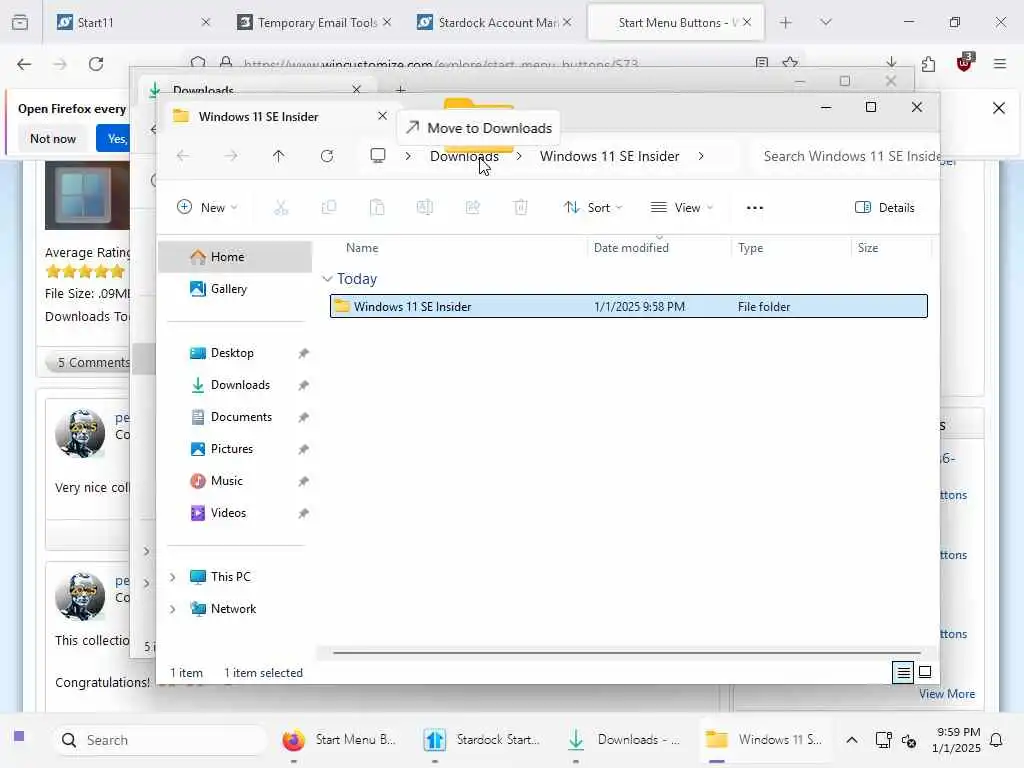Open uBlock shield extension icon in Firefox
1024x768 pixels.
pyautogui.click(x=965, y=63)
